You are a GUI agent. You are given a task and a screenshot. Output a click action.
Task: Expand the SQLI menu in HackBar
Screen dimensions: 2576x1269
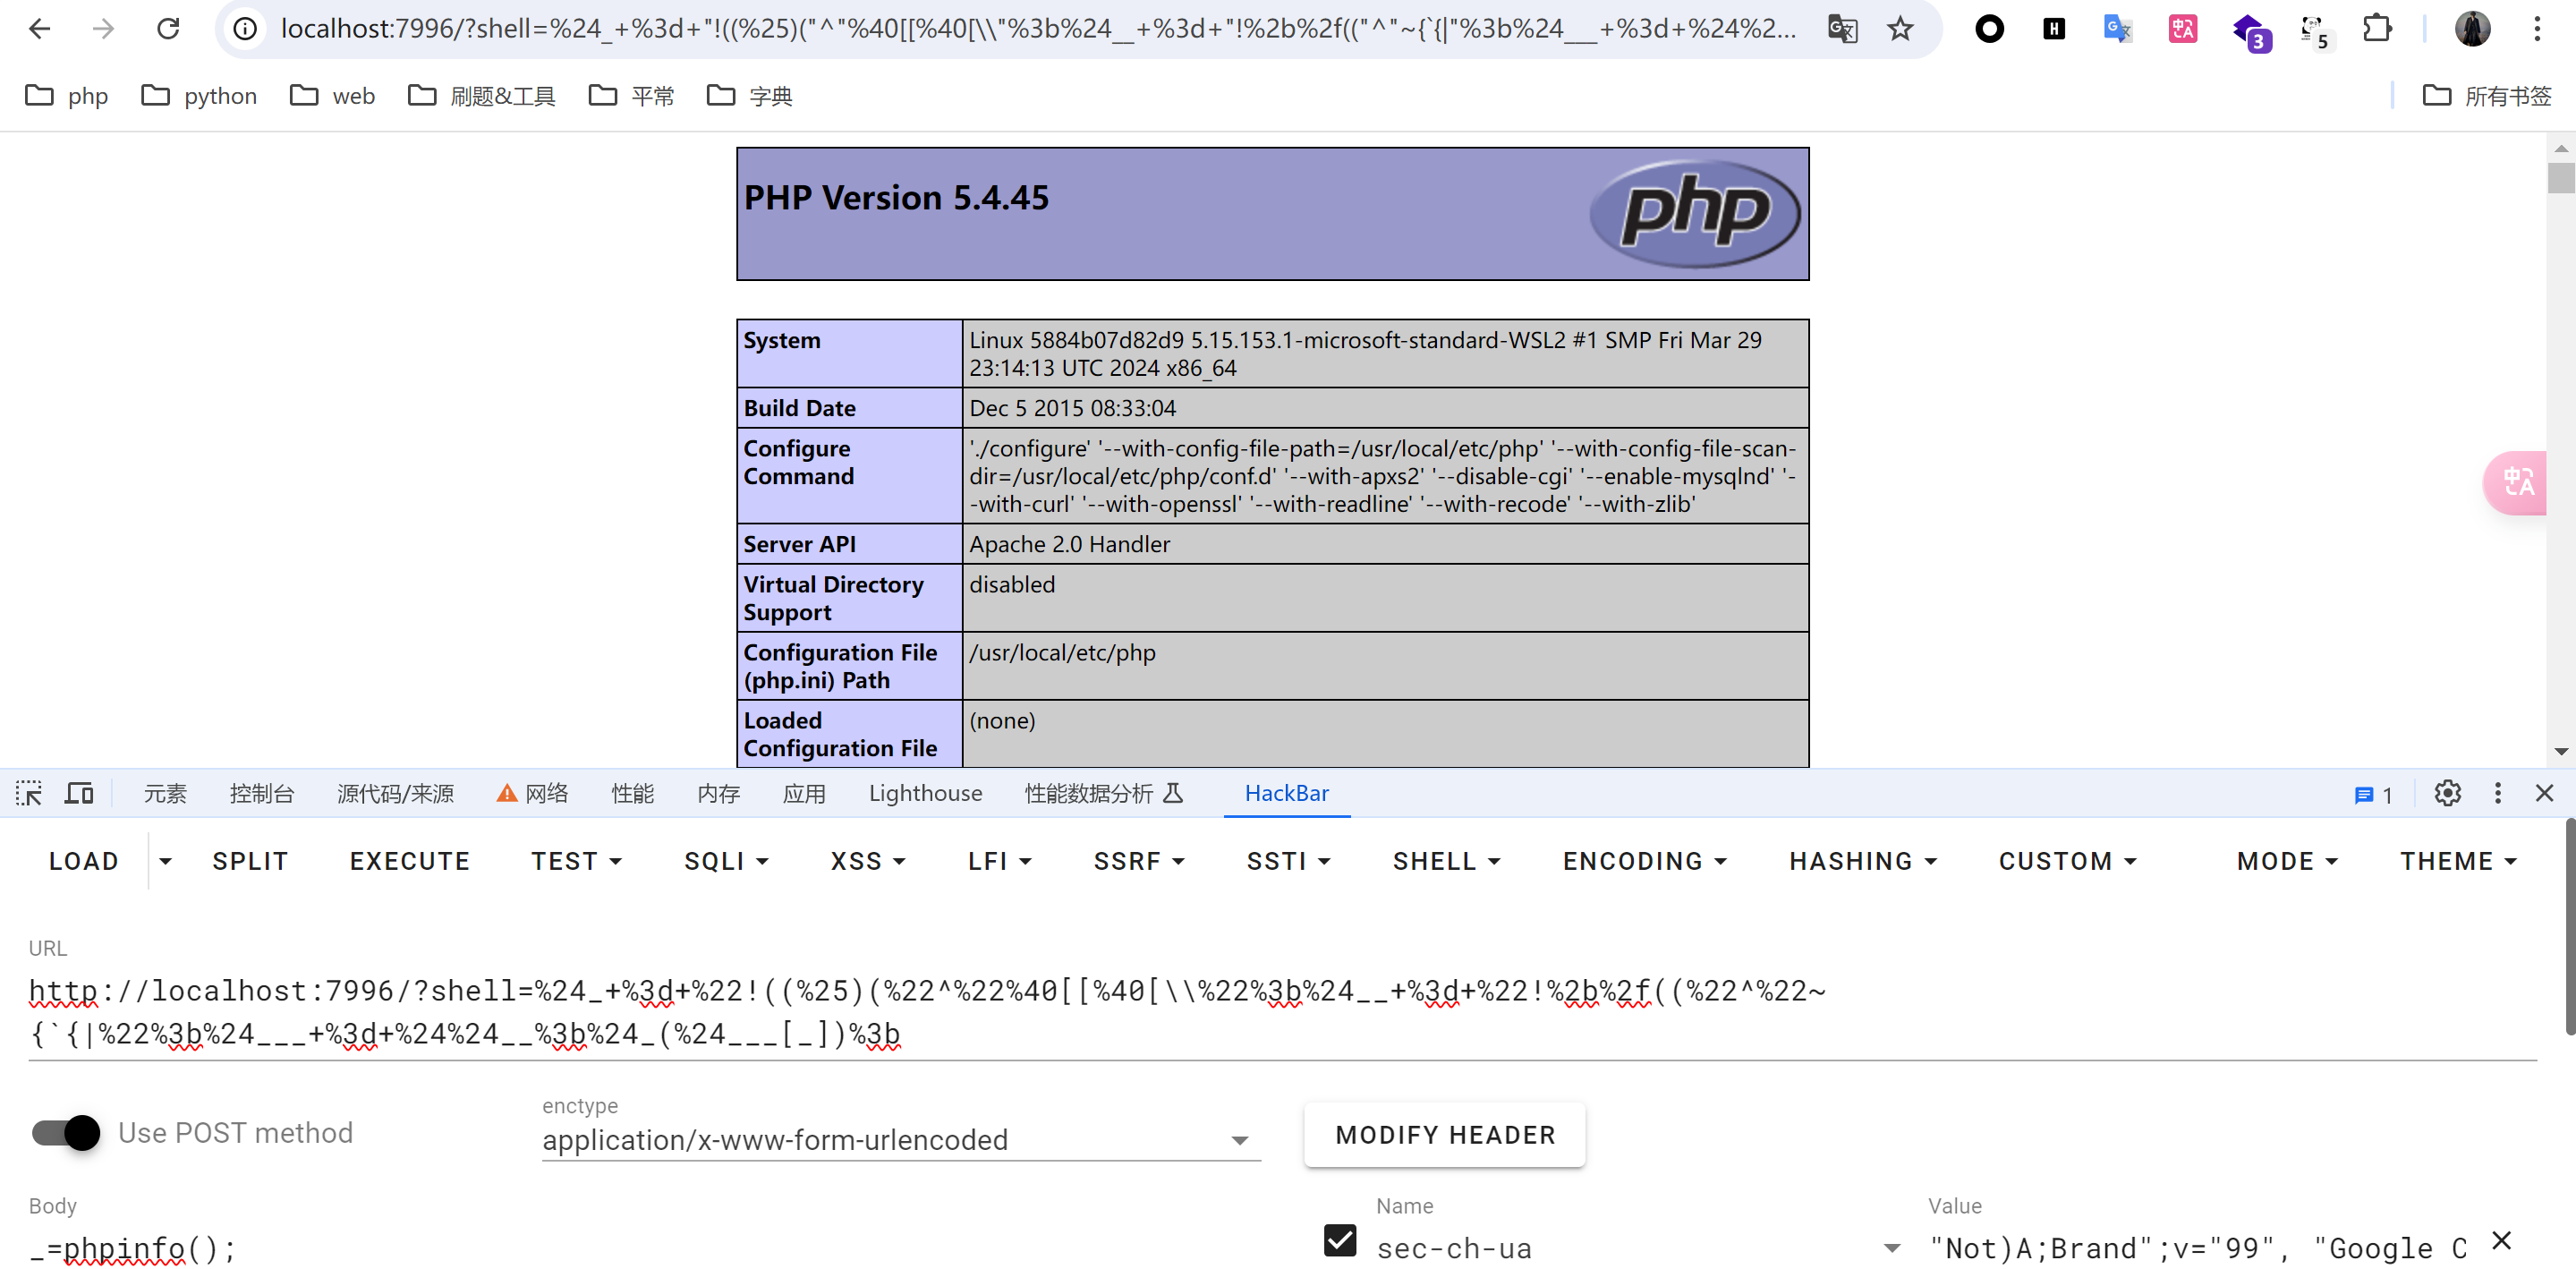click(726, 861)
